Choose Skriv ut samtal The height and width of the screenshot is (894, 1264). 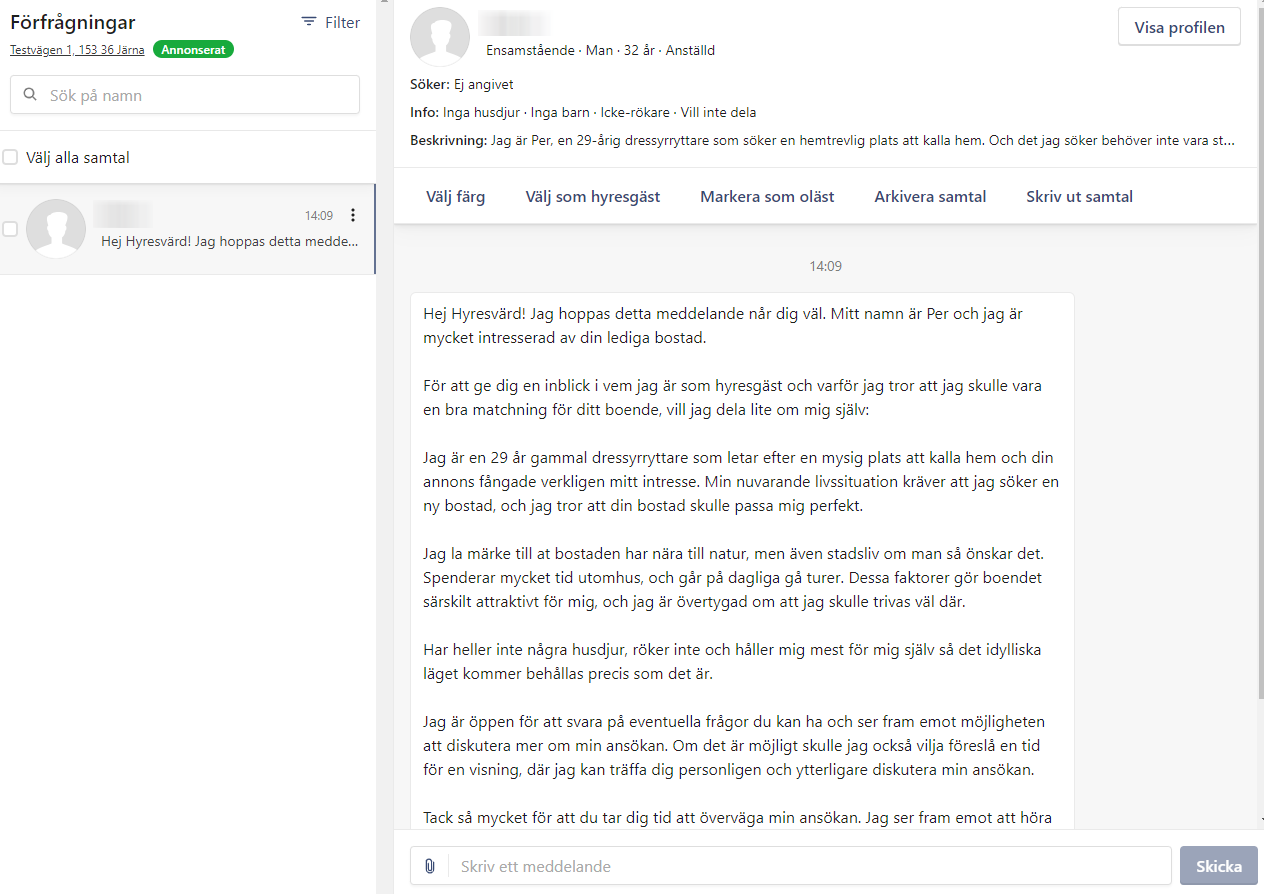click(x=1079, y=197)
